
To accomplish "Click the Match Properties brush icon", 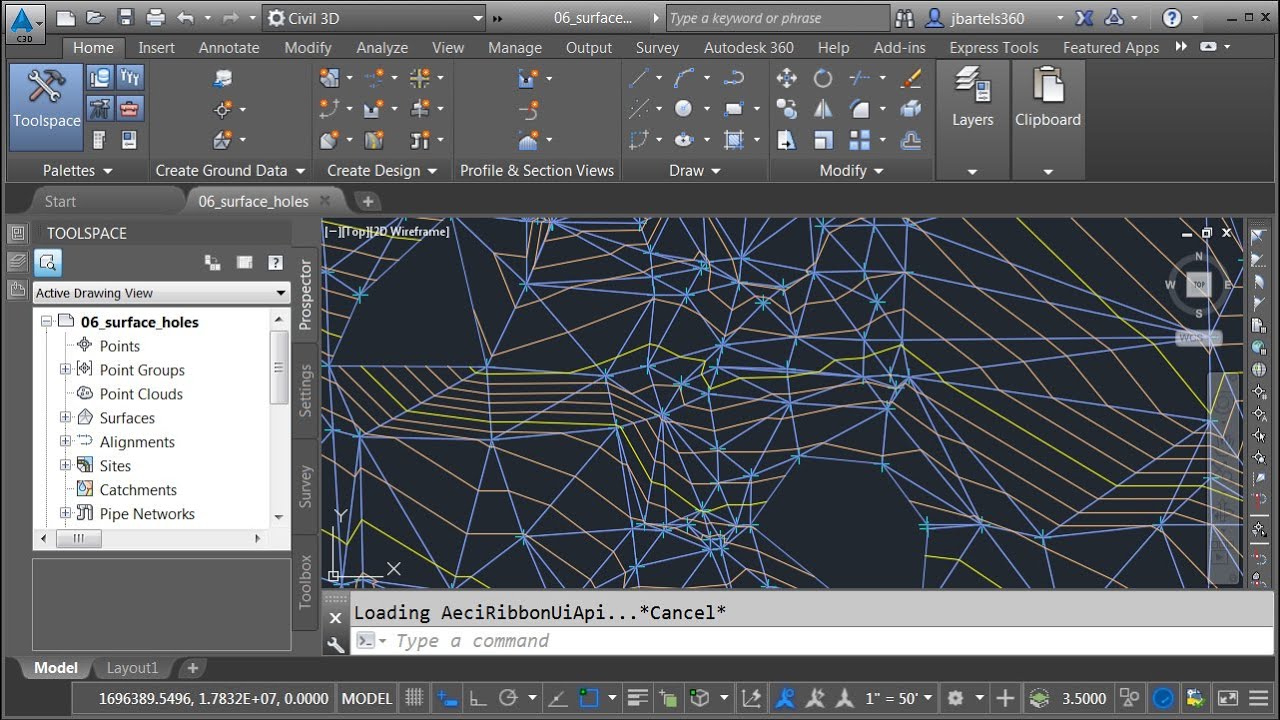I will point(910,78).
